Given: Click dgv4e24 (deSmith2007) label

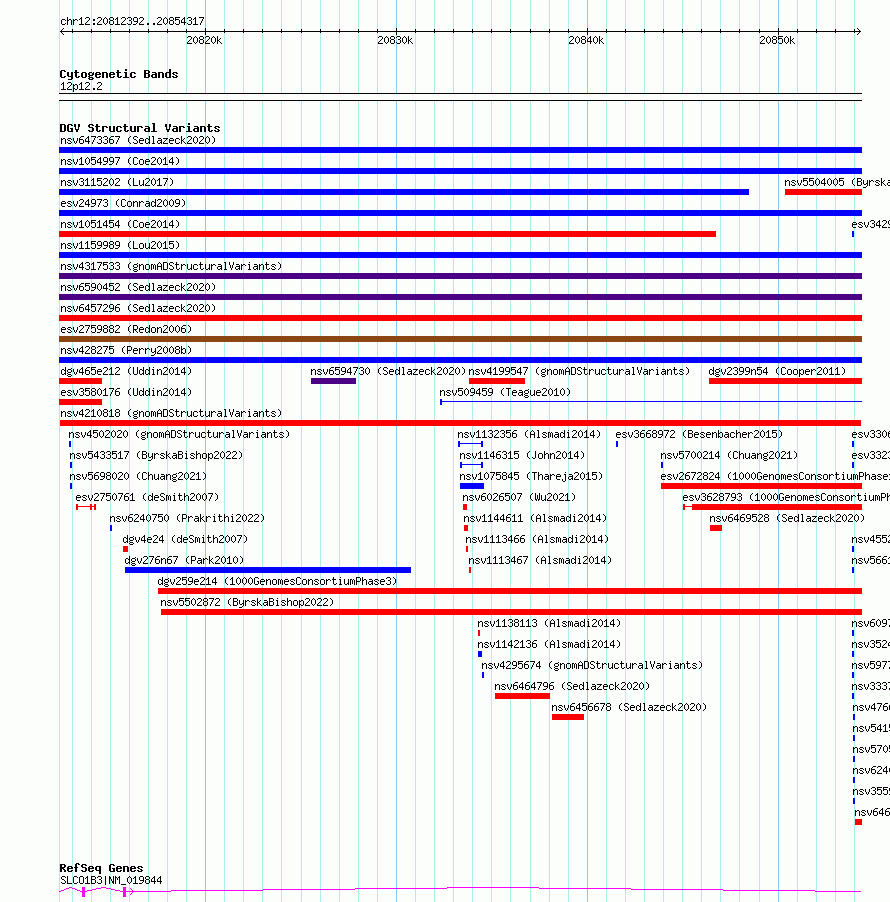Looking at the screenshot, I should [x=185, y=540].
